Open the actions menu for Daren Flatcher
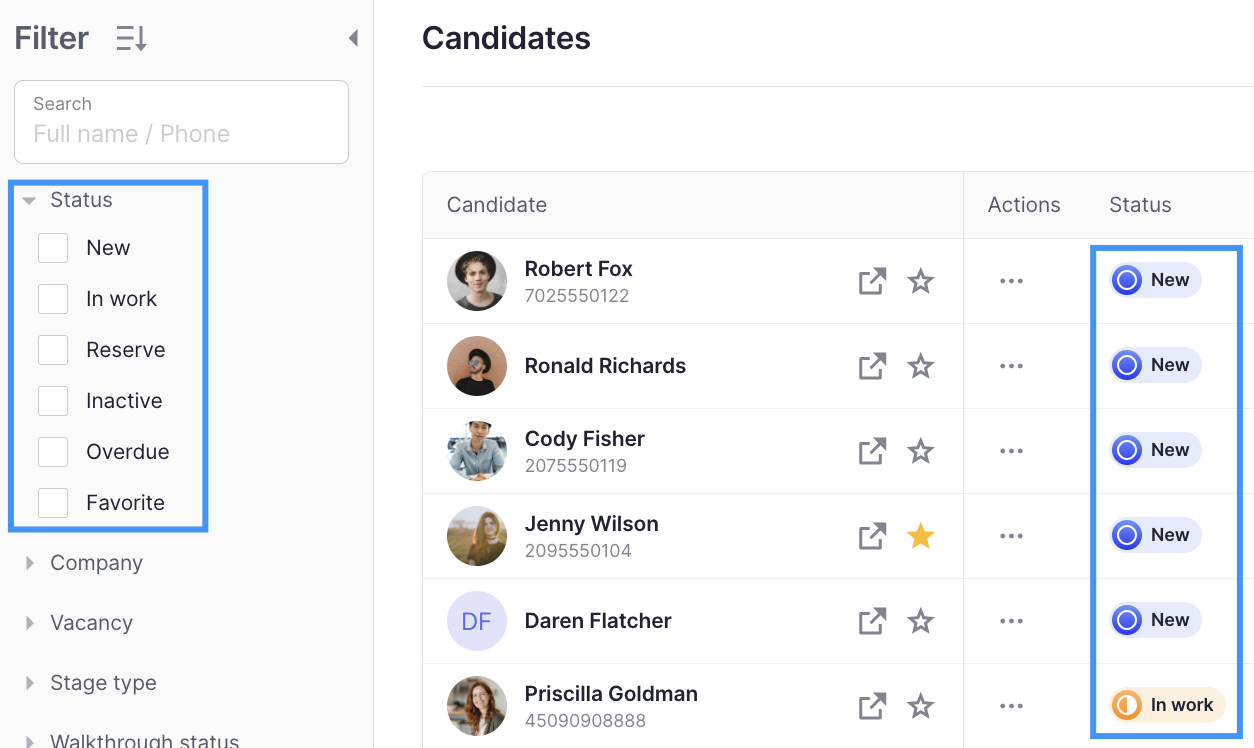Image resolution: width=1254 pixels, height=748 pixels. (1011, 621)
